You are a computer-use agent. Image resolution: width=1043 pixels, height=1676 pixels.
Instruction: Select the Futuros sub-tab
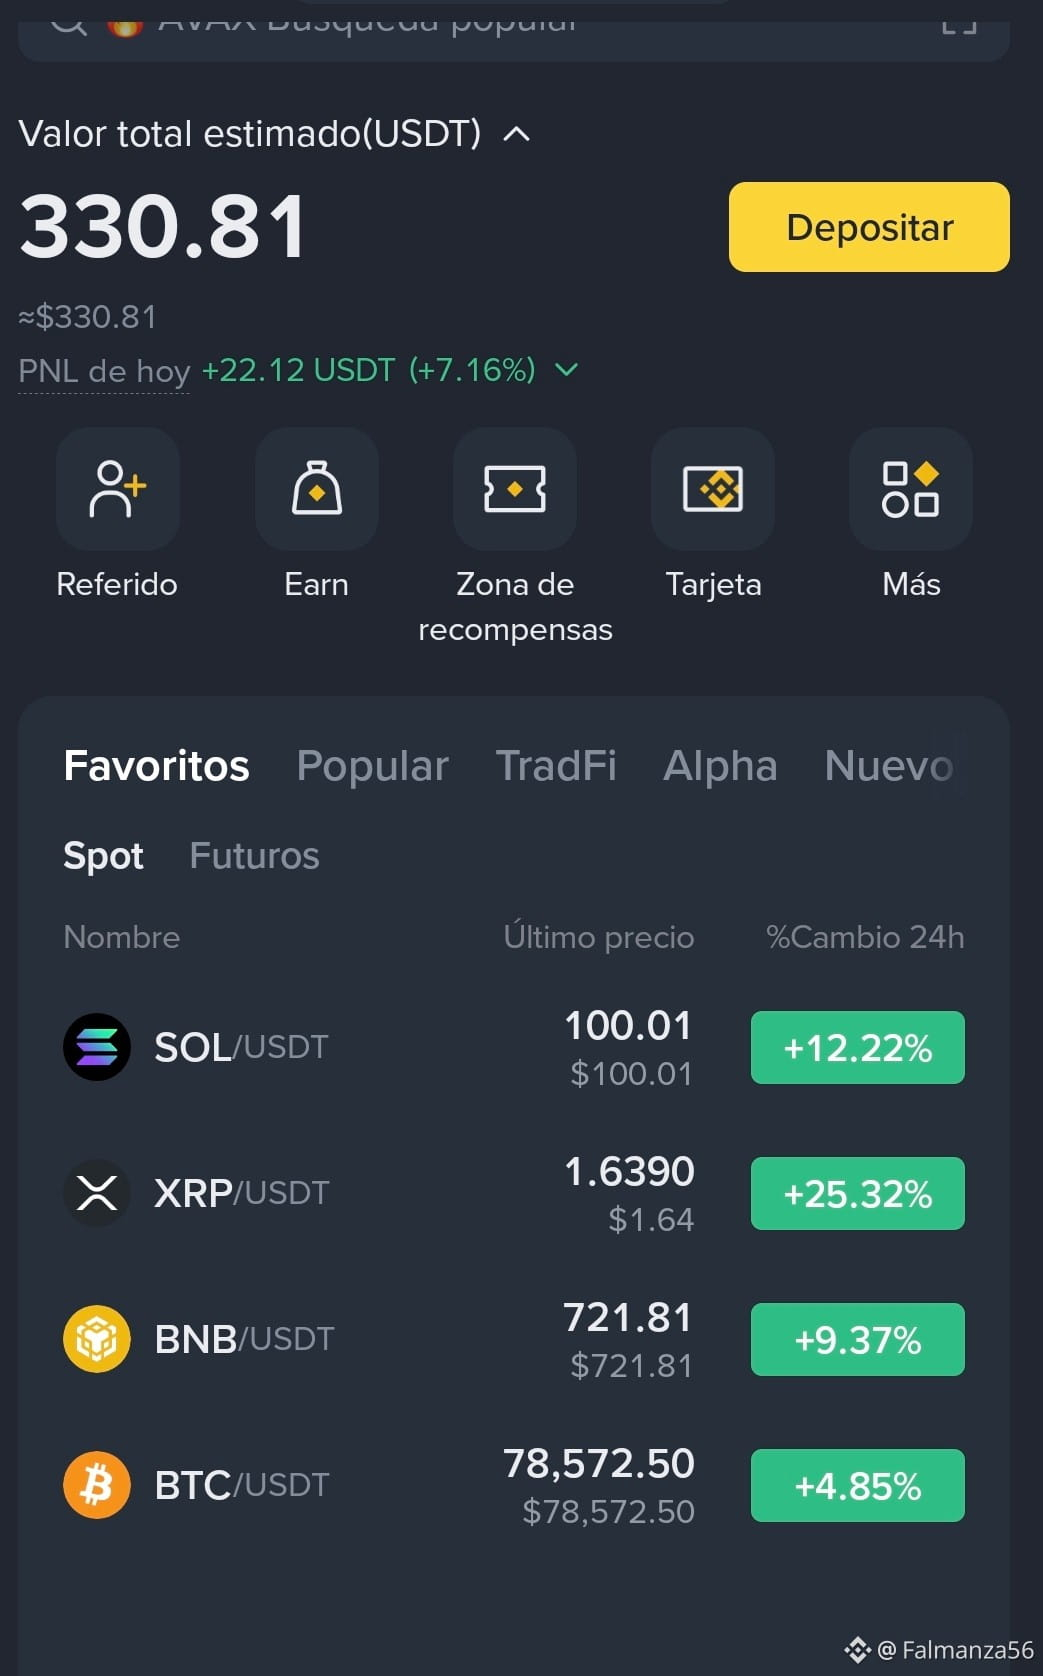[x=254, y=856]
